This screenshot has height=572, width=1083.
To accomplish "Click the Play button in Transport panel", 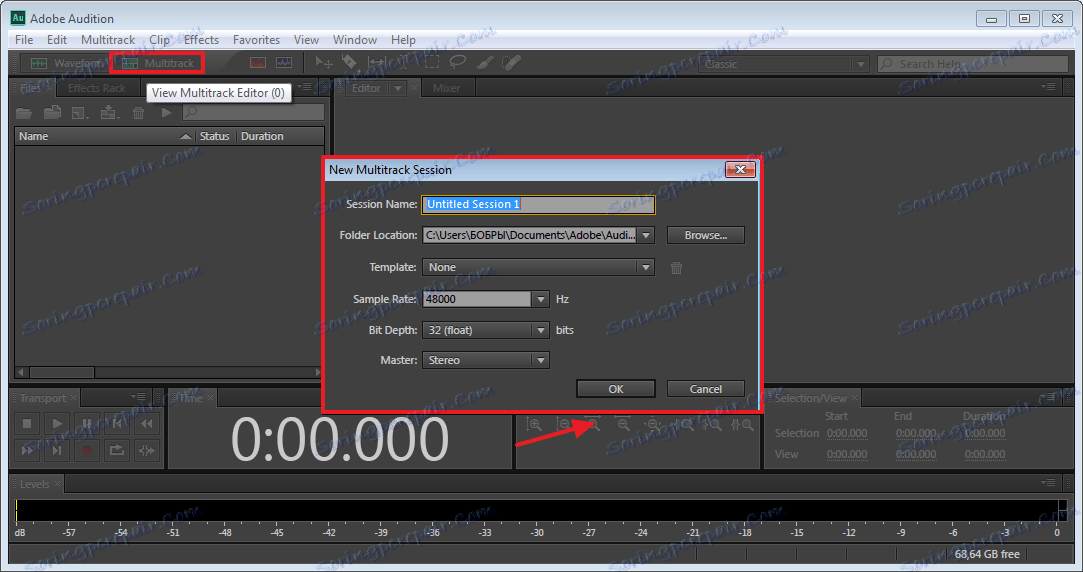I will point(57,423).
